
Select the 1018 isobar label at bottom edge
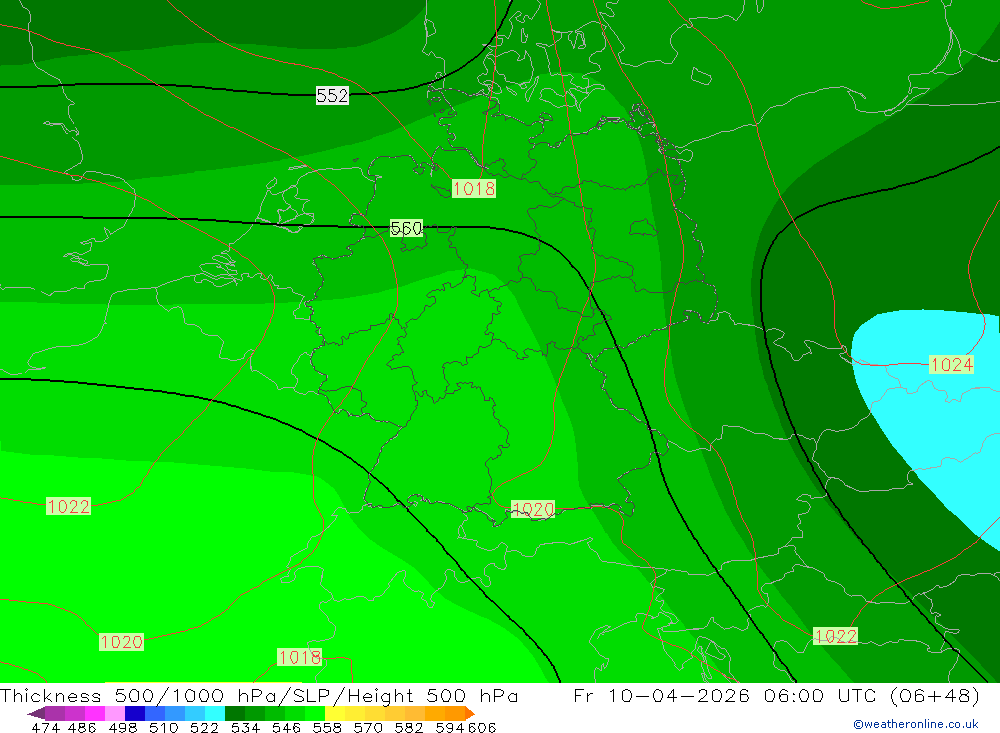click(300, 656)
